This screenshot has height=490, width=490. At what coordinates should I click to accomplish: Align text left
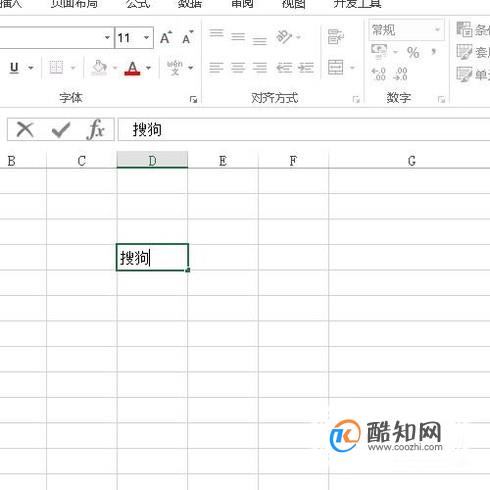tap(216, 68)
